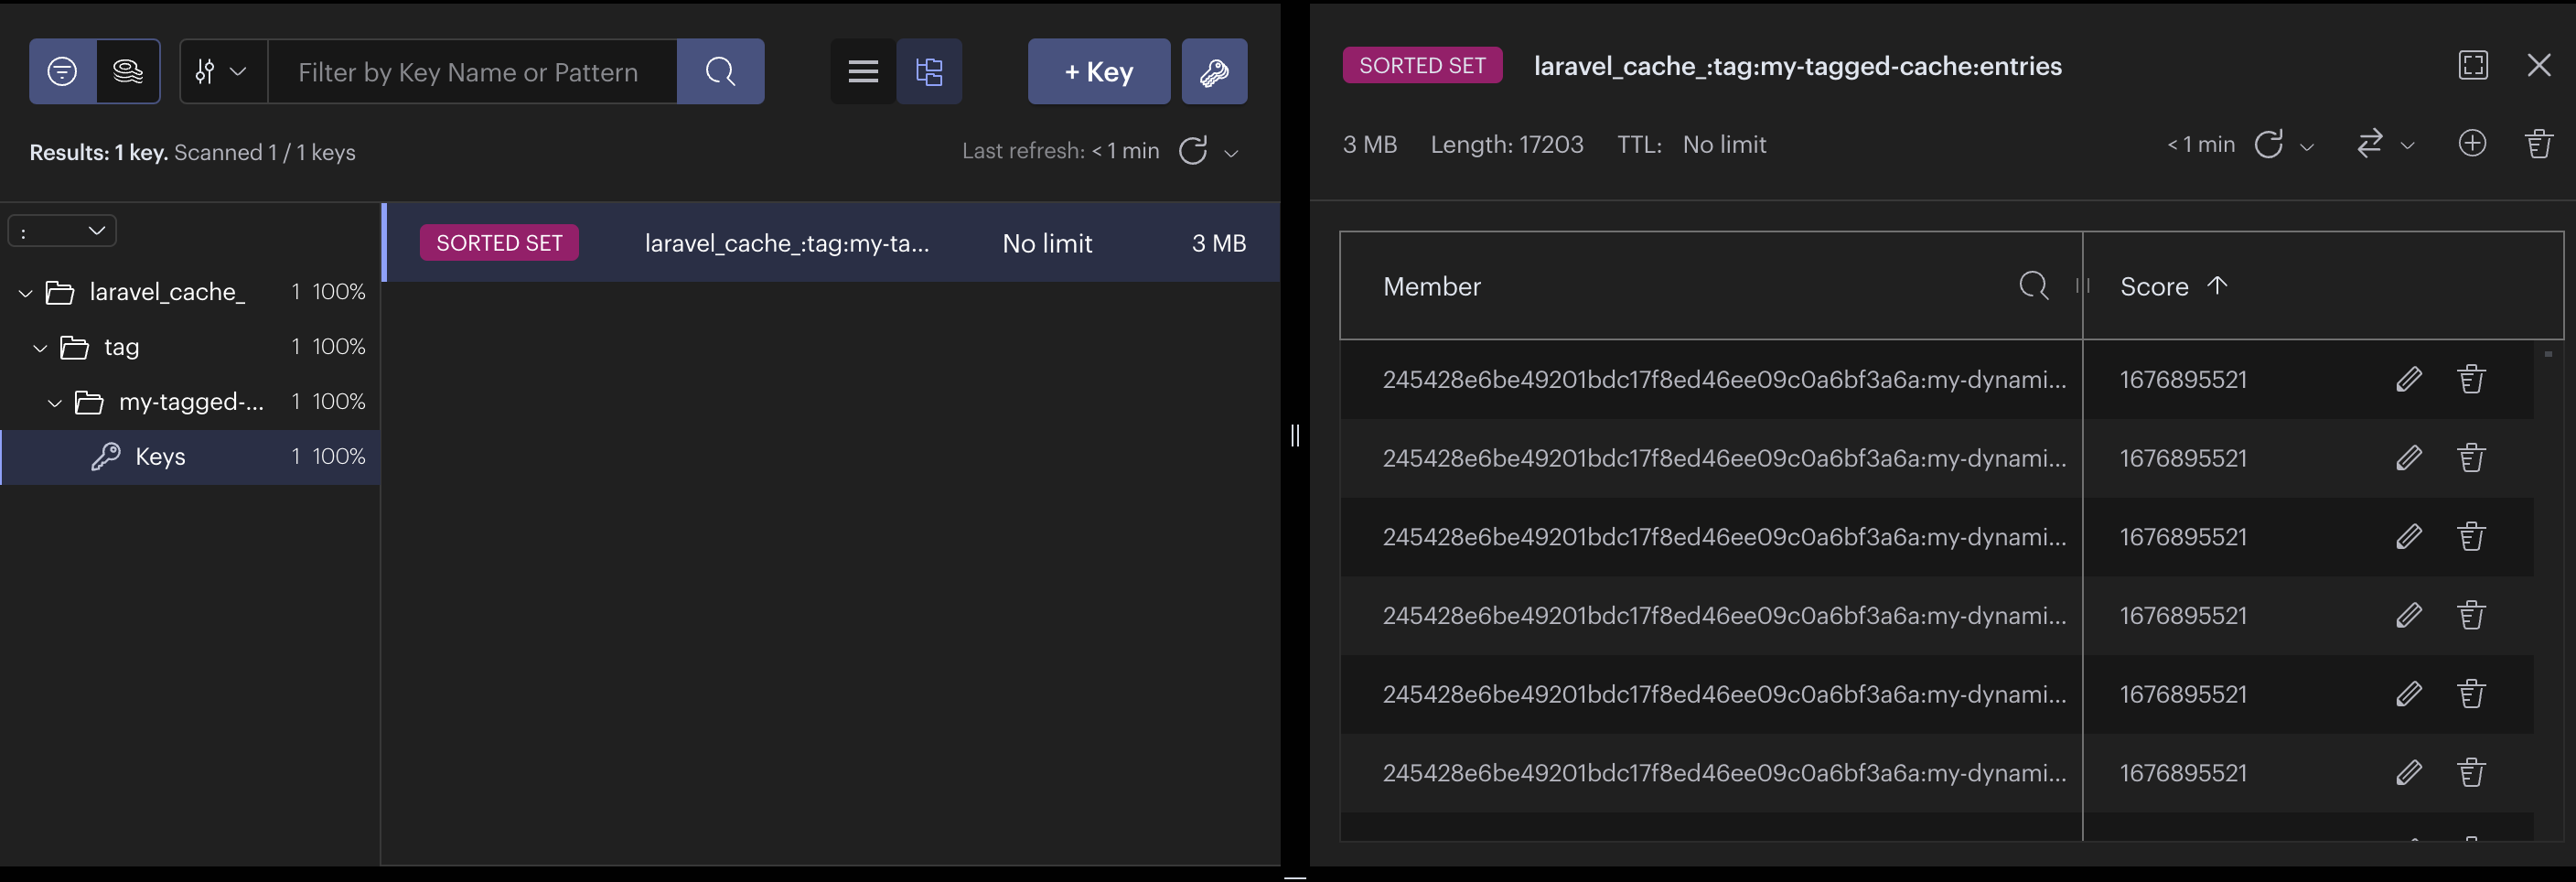Open key list auto-refresh options chevron
The height and width of the screenshot is (882, 2576).
[1232, 153]
